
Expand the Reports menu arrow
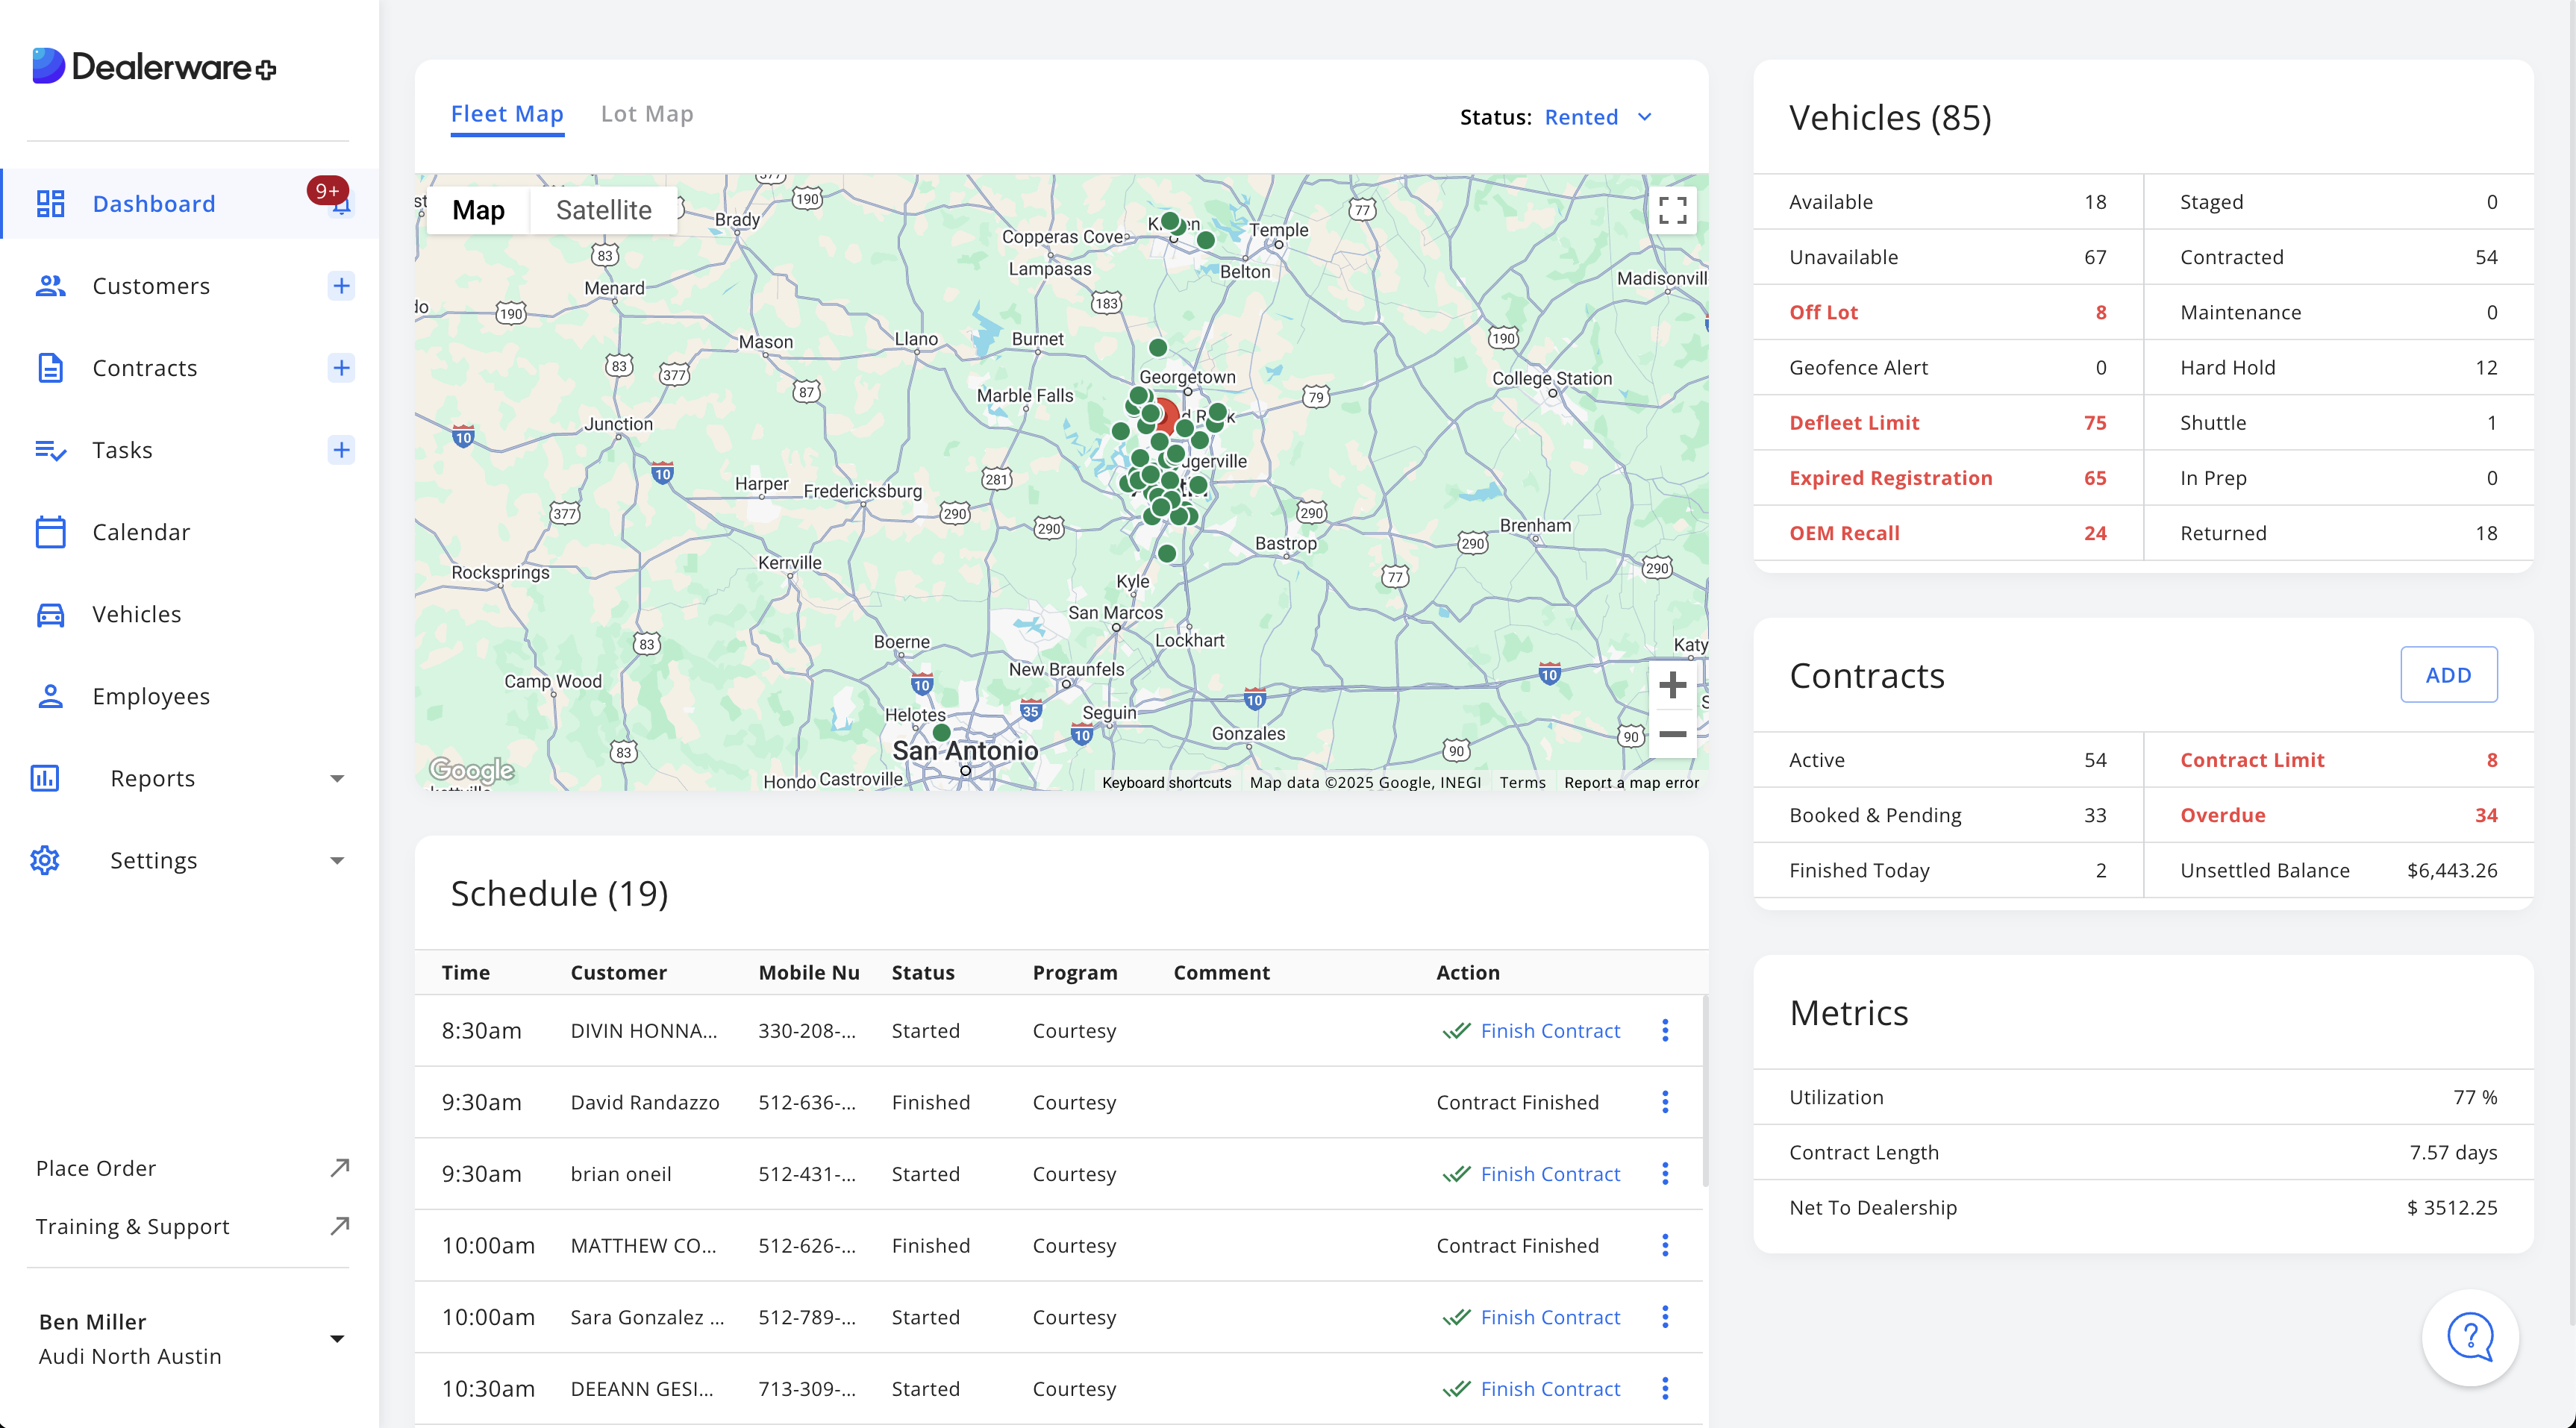337,778
